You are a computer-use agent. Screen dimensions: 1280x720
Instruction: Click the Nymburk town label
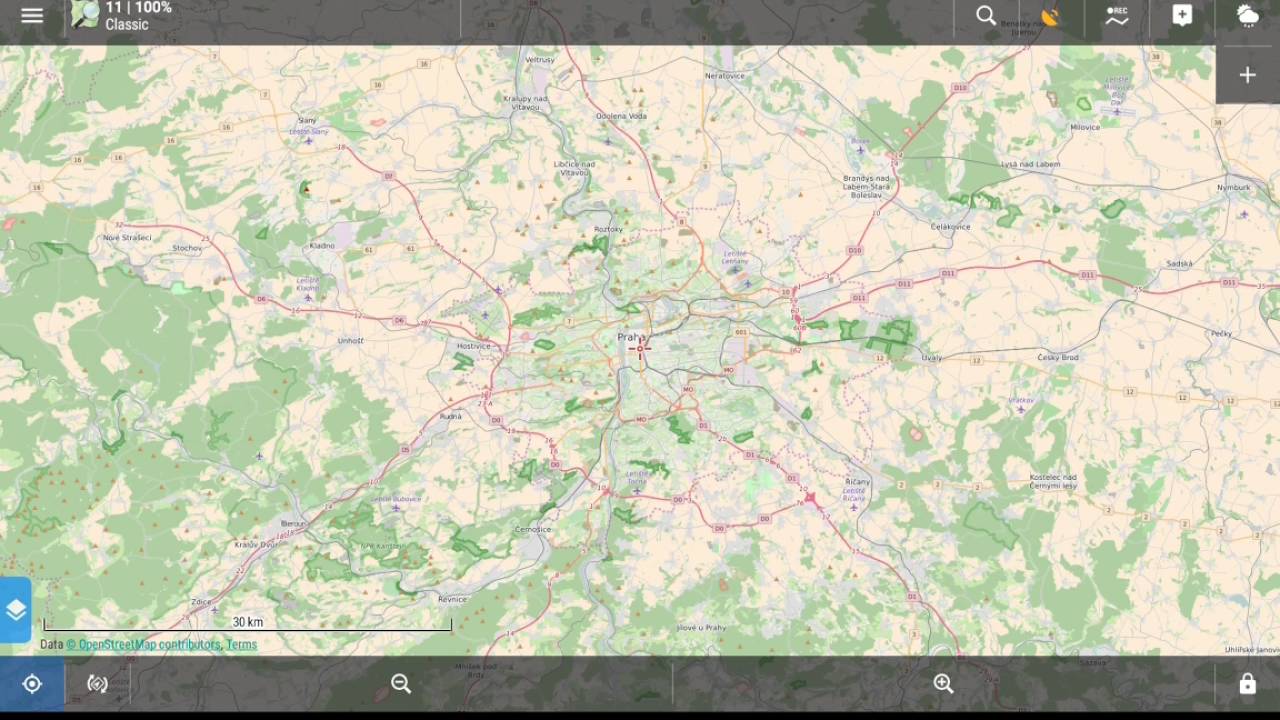click(x=1234, y=188)
